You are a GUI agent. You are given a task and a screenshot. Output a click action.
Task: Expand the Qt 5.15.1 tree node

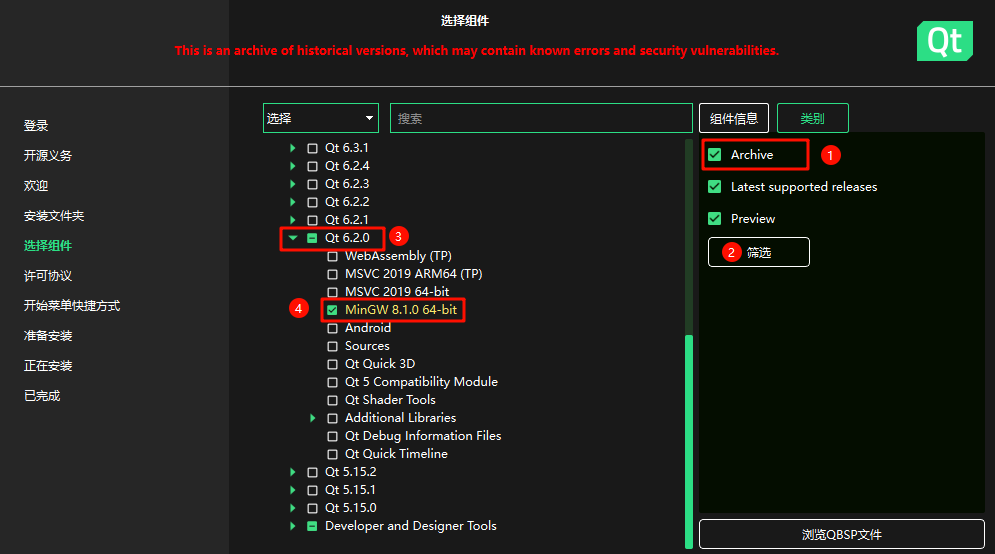tap(293, 490)
